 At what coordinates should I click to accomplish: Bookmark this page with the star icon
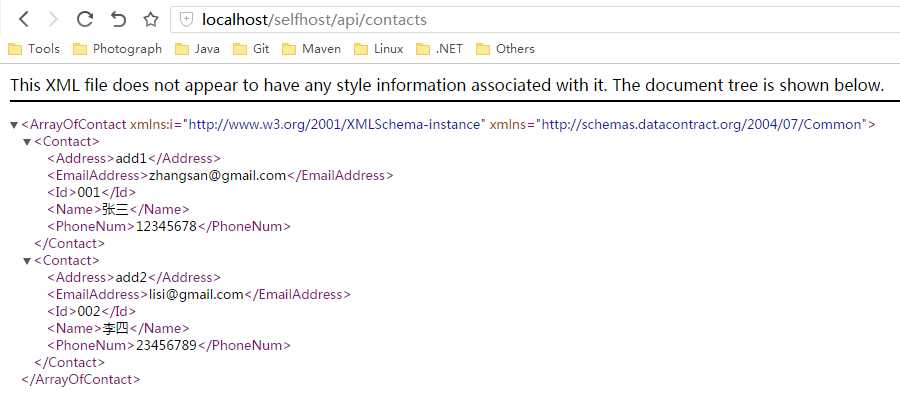tap(150, 20)
